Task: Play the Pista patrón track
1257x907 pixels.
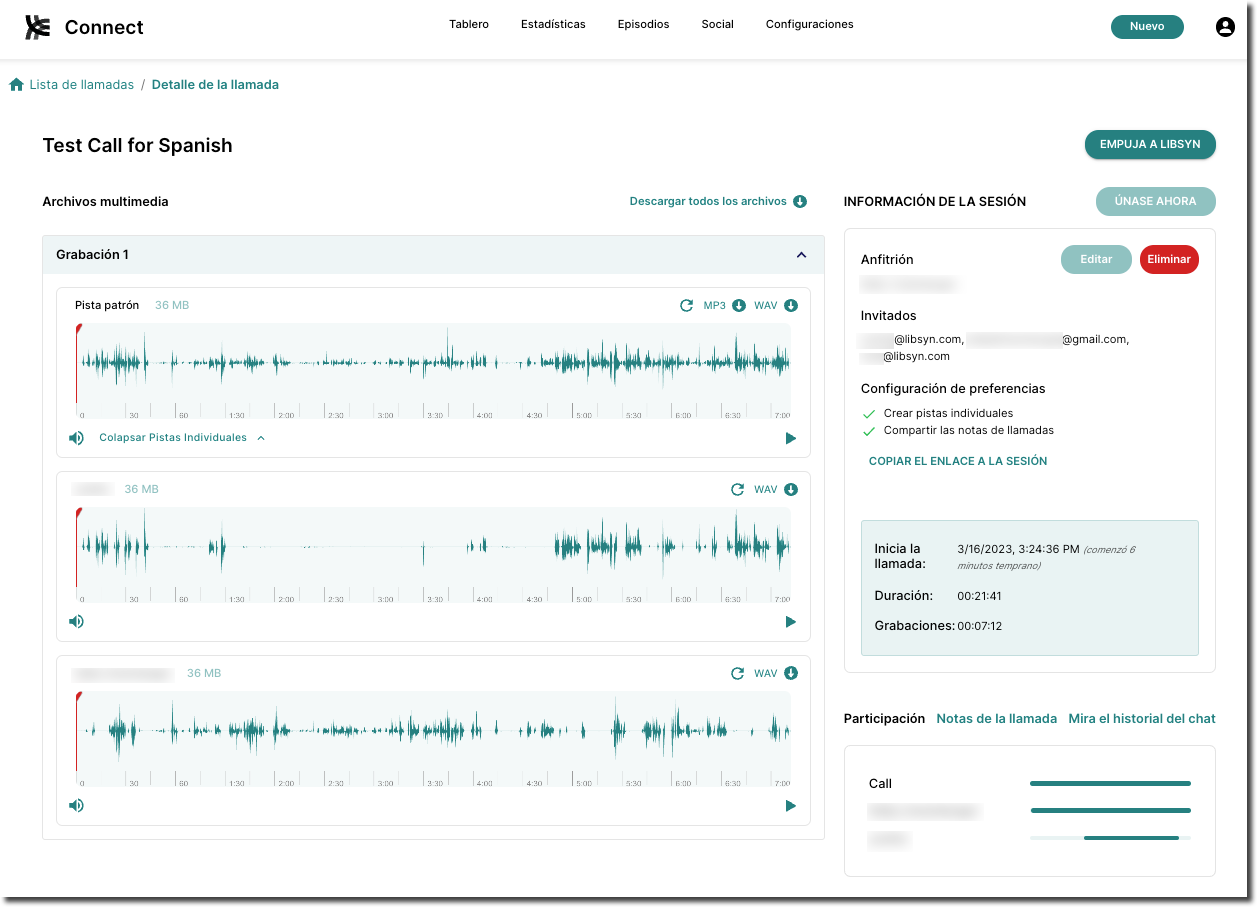Action: coord(791,438)
